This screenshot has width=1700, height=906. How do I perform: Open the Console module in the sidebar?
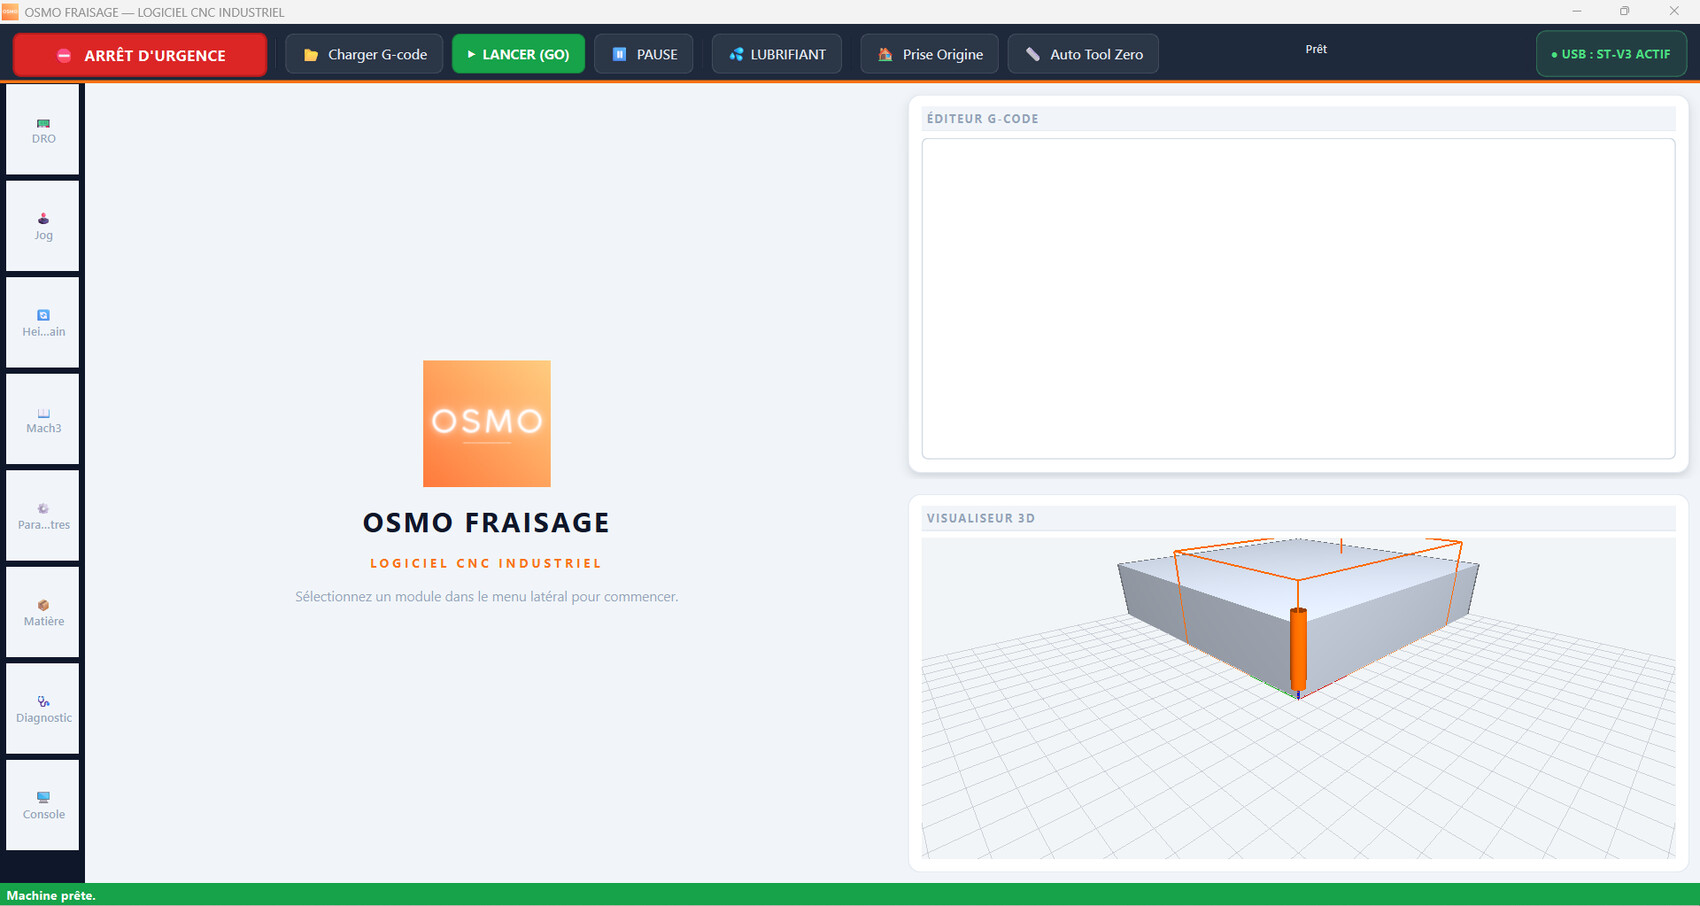(43, 805)
